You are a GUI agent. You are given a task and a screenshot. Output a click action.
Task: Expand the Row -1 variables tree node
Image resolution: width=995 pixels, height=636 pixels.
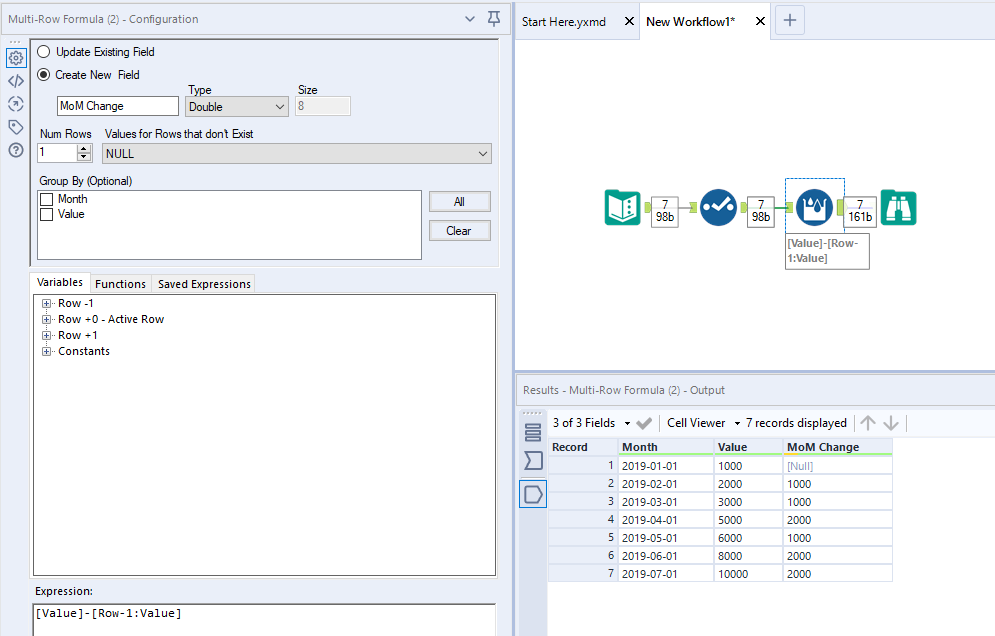47,304
